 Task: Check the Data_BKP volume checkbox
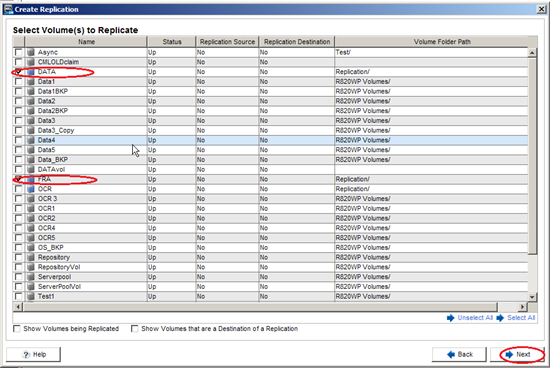(x=18, y=160)
